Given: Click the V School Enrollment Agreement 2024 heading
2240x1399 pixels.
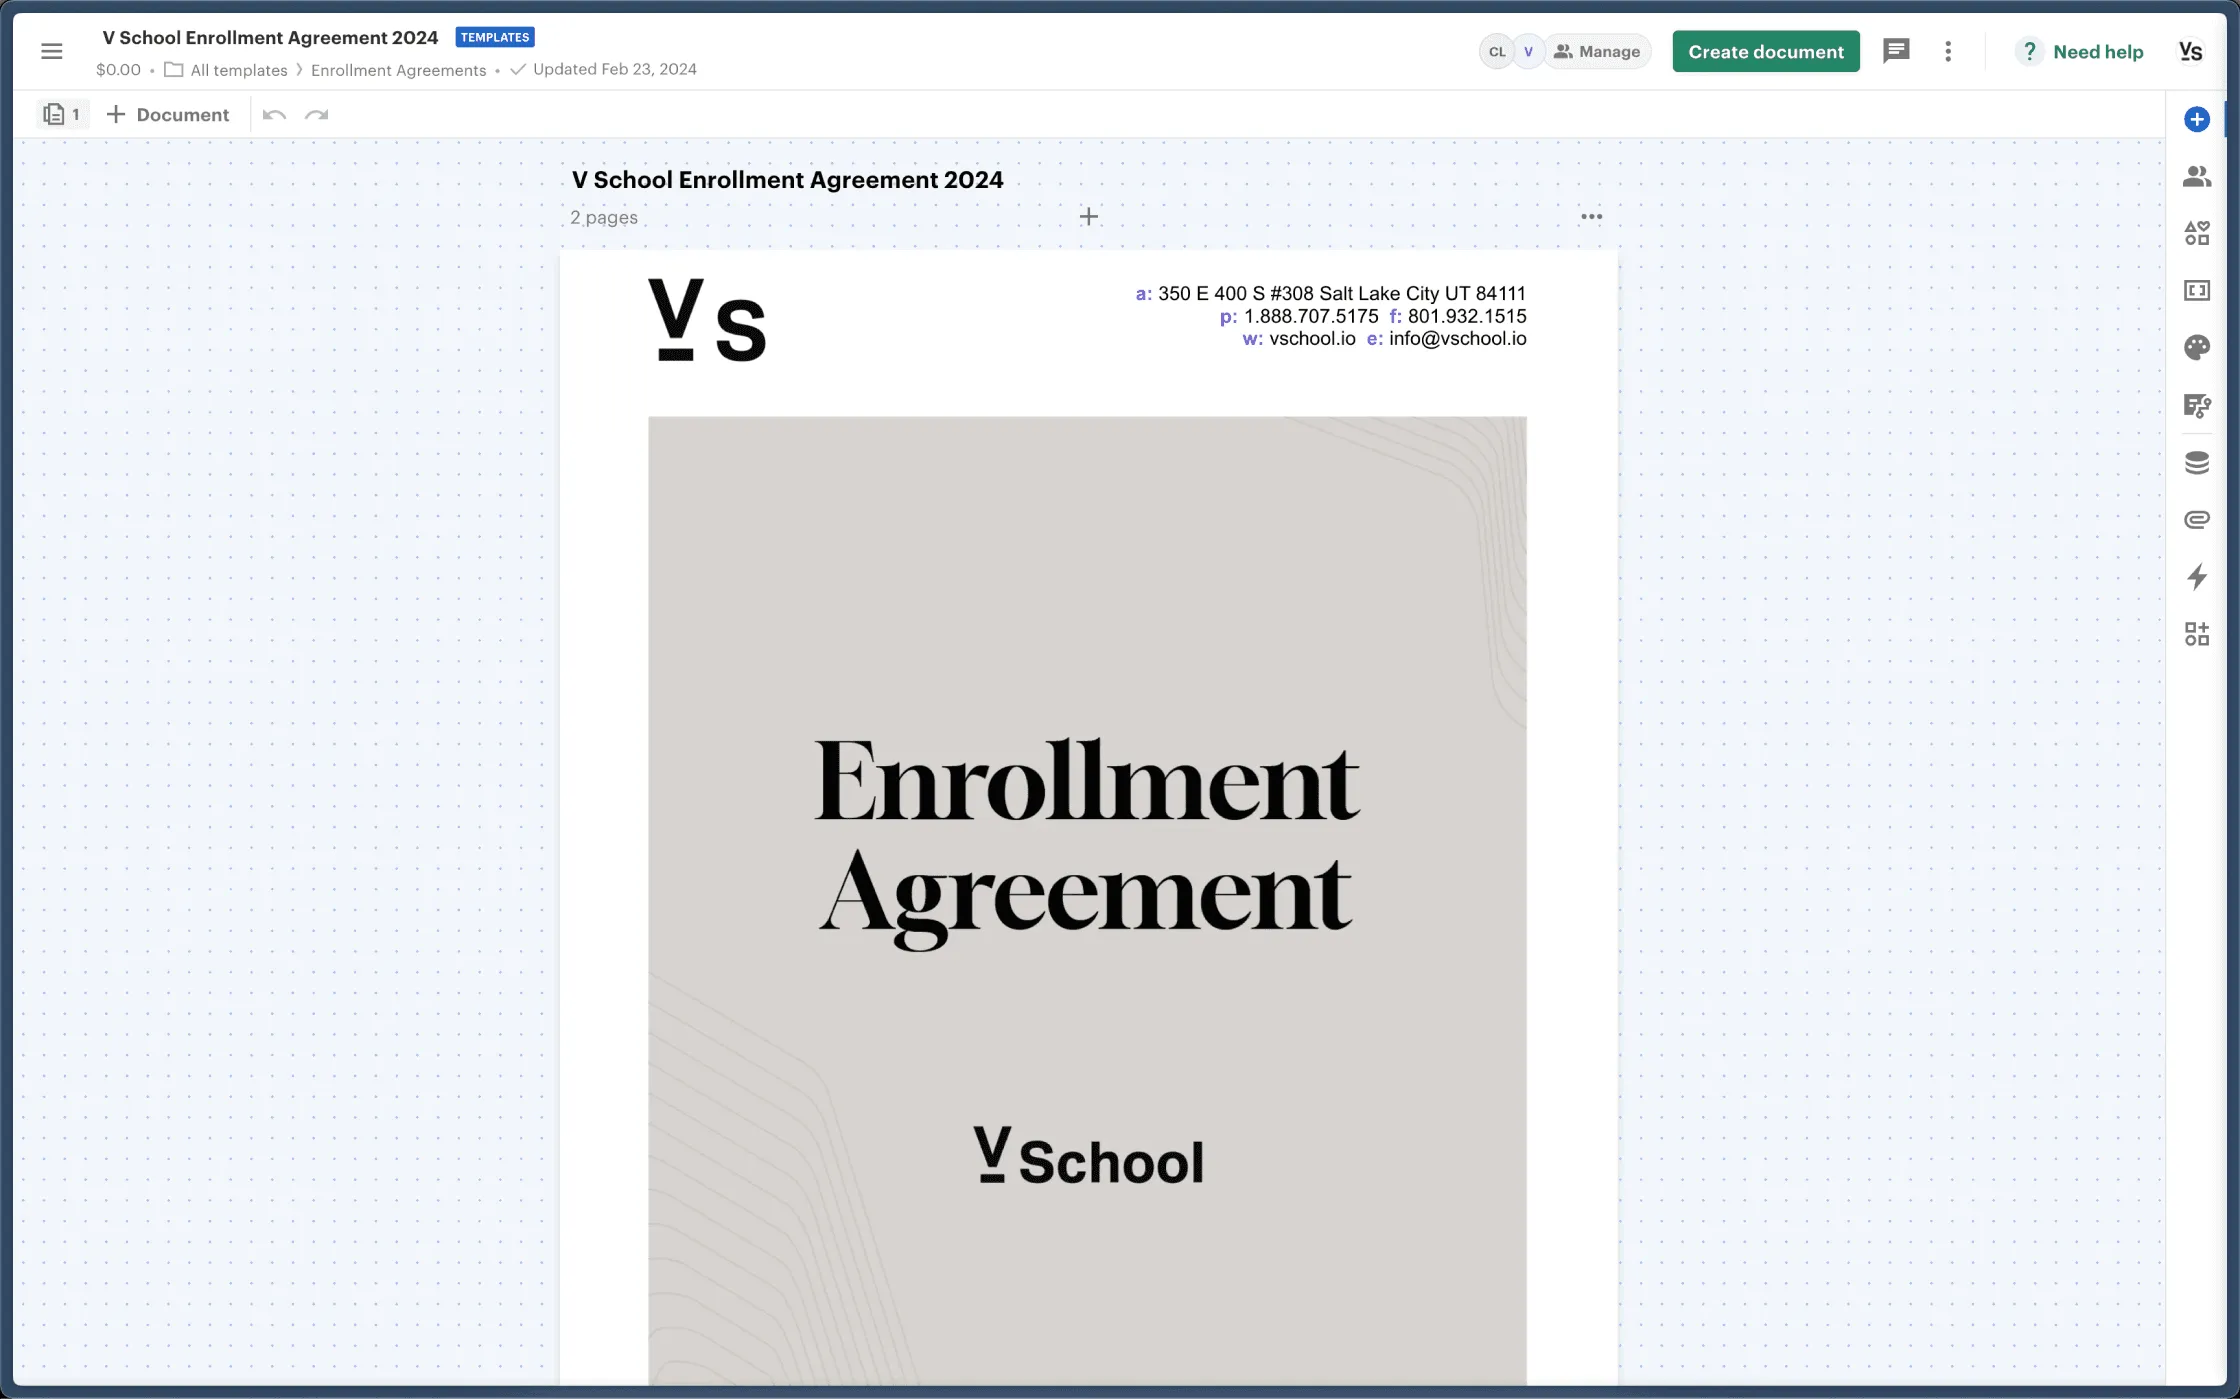Looking at the screenshot, I should point(787,180).
